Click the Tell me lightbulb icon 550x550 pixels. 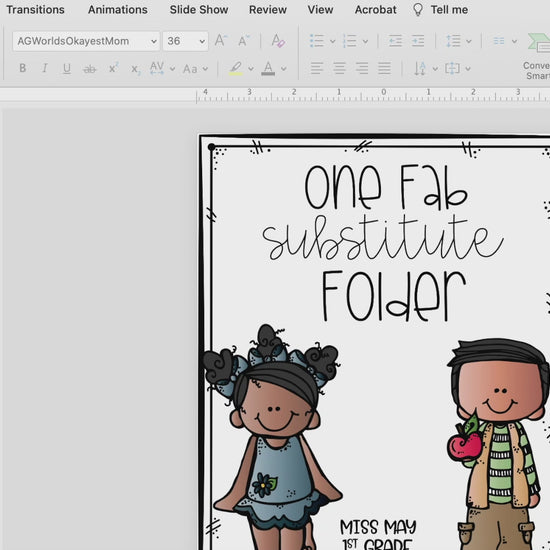[x=418, y=10]
